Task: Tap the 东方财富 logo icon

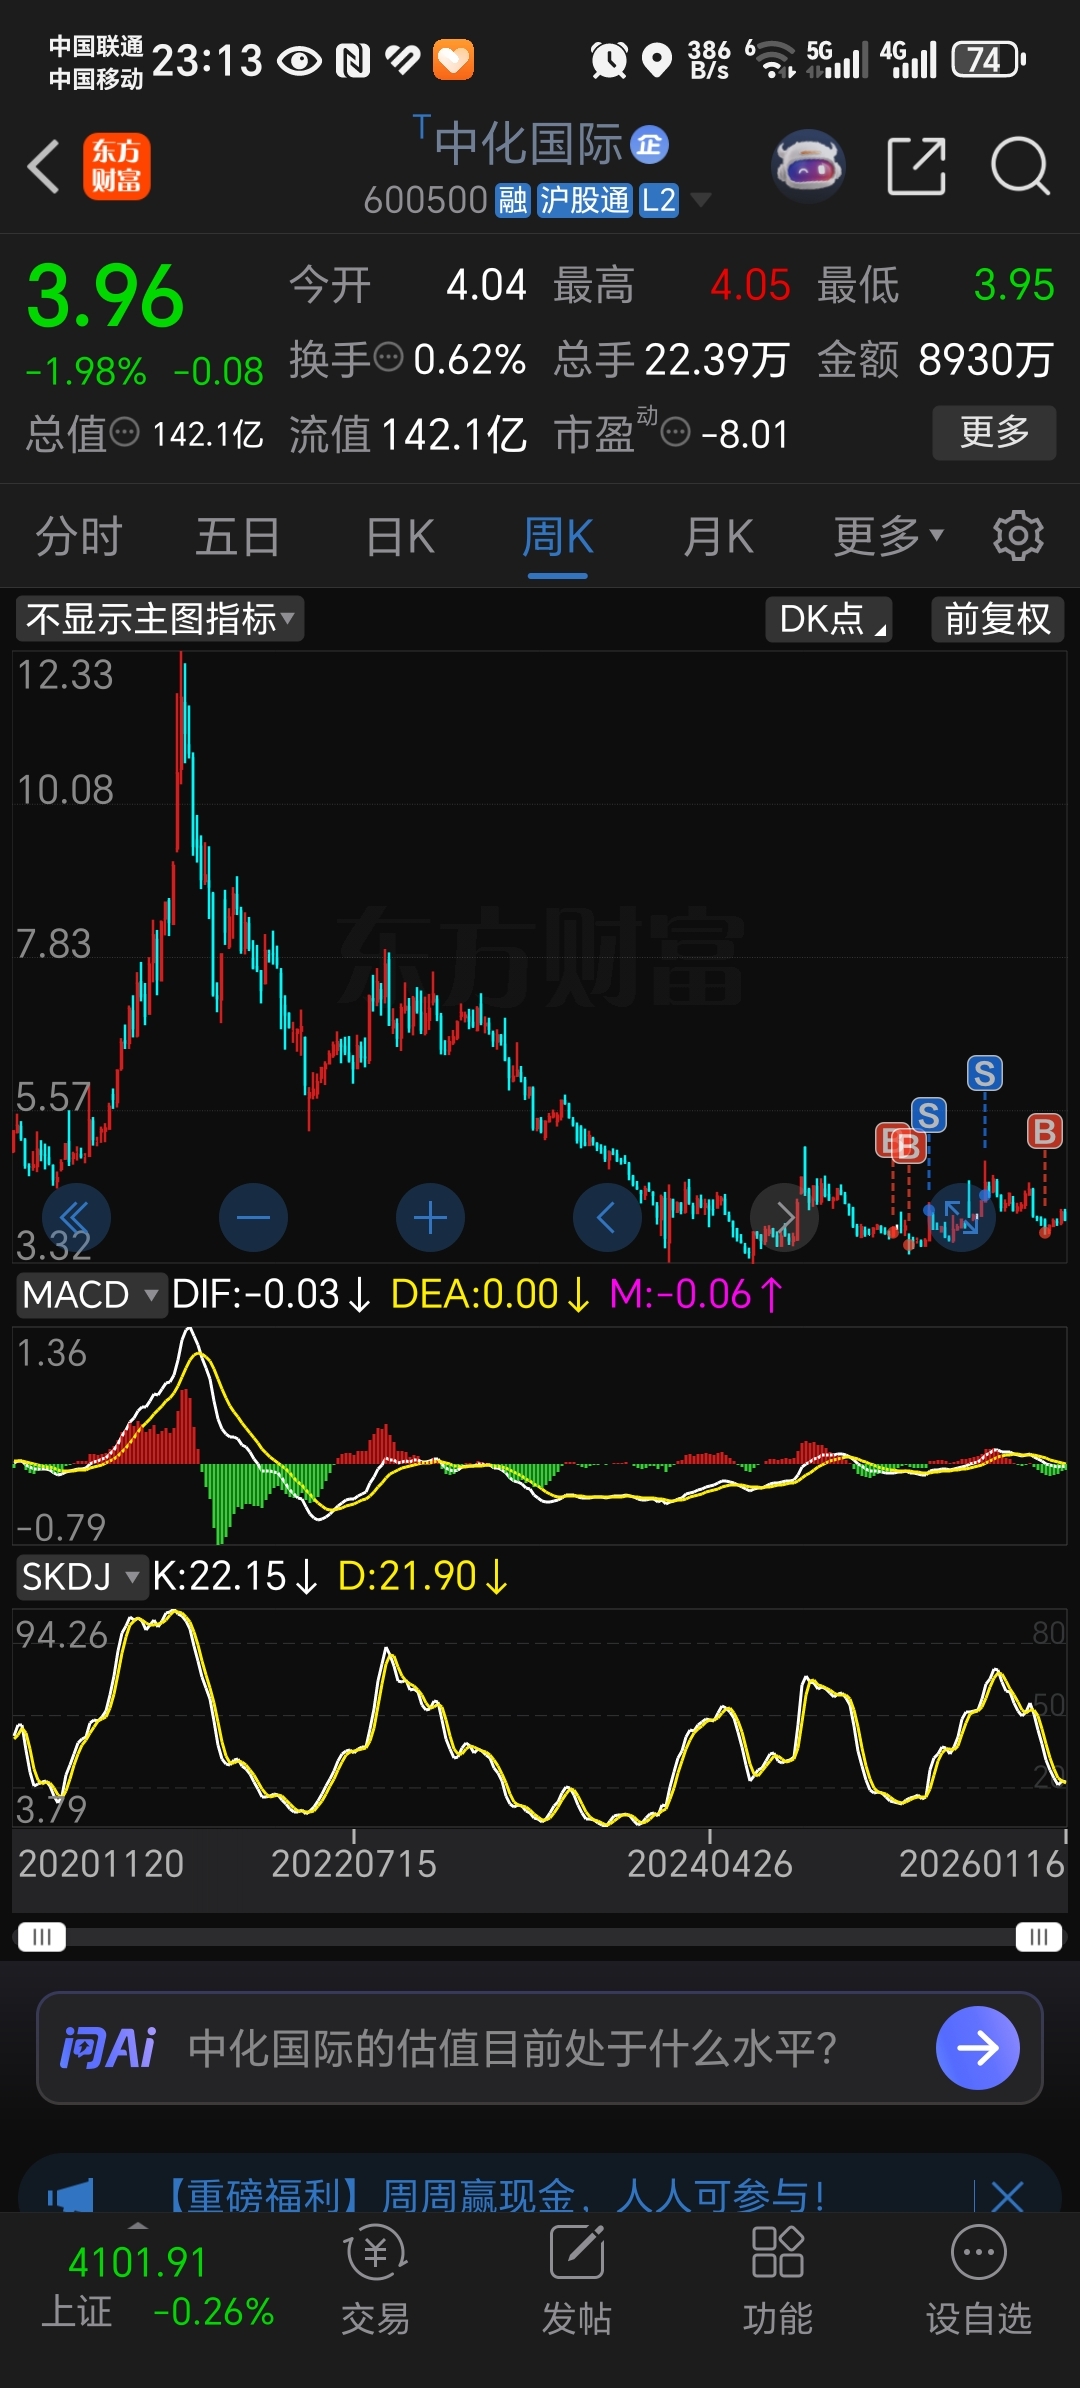Action: click(x=116, y=166)
